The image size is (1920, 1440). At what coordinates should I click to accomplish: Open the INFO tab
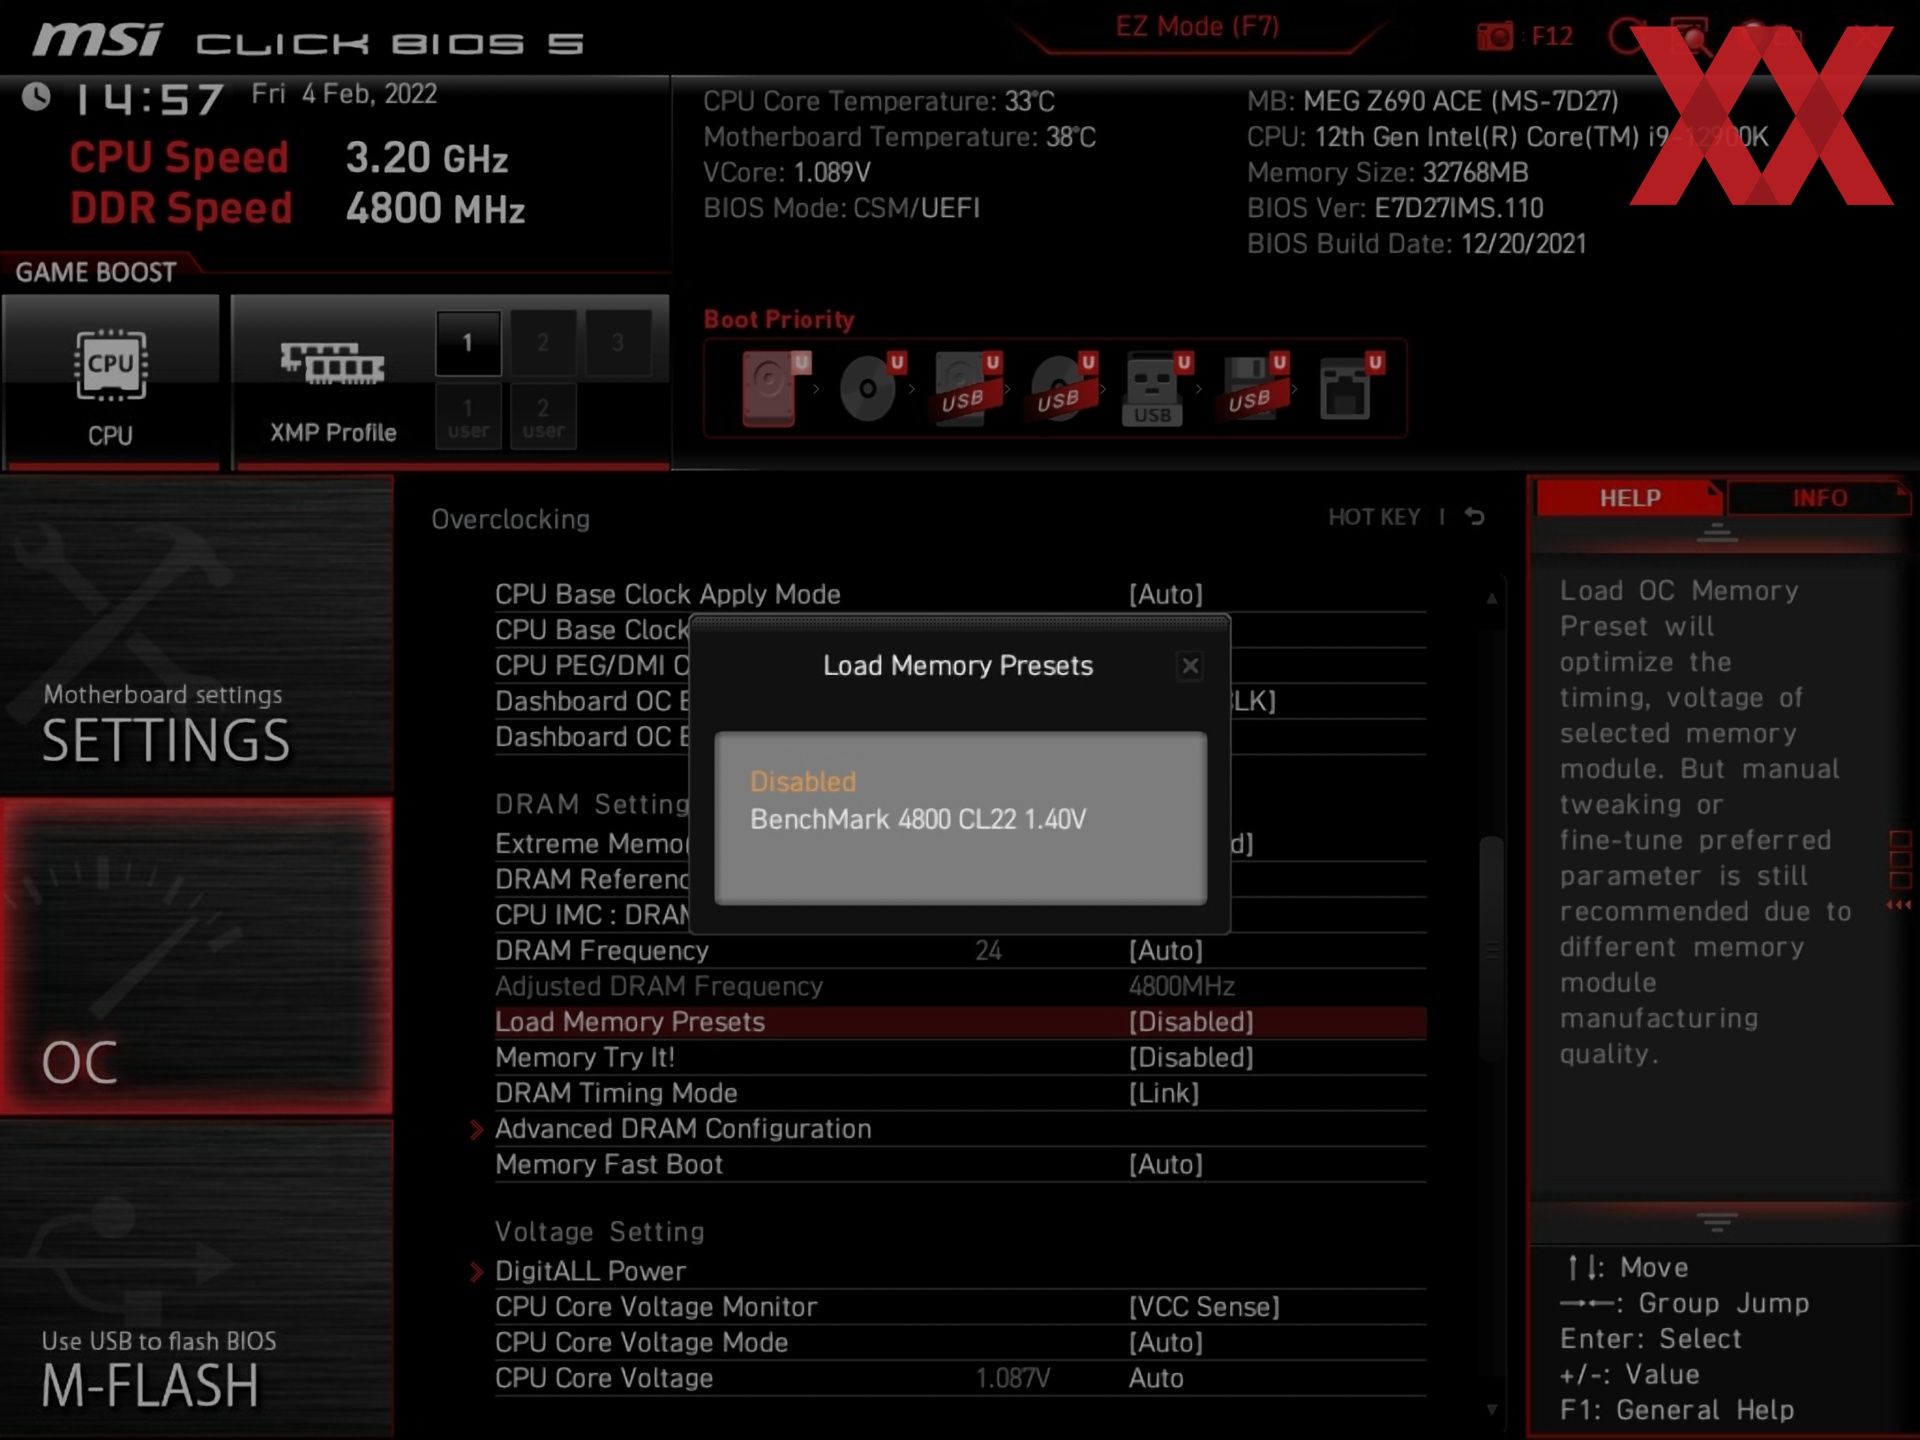point(1819,498)
